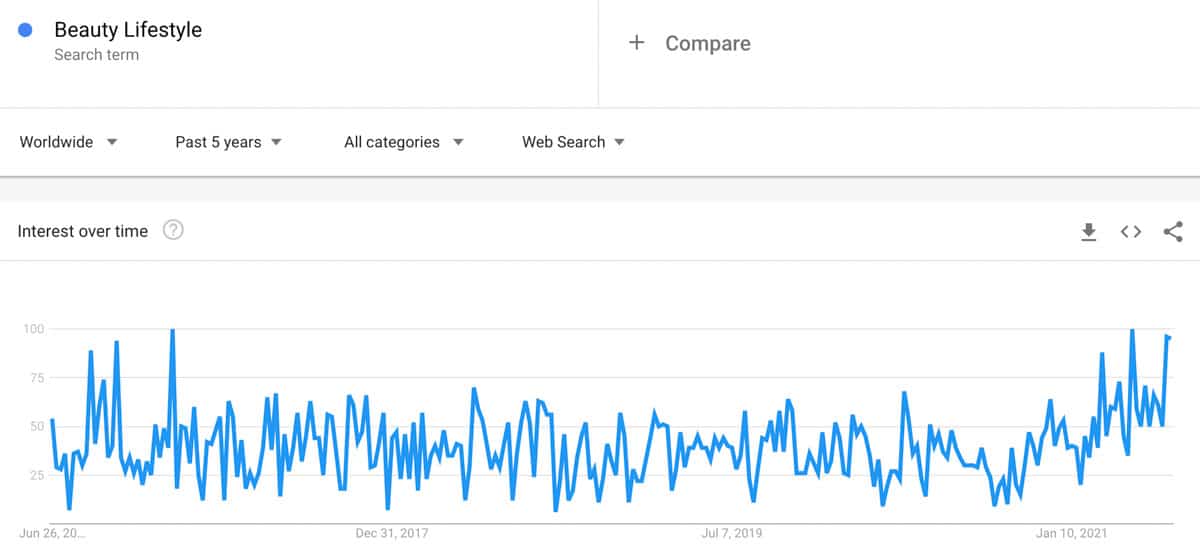Edit the Beauty Lifestyle search term
1200x558 pixels.
[x=128, y=30]
